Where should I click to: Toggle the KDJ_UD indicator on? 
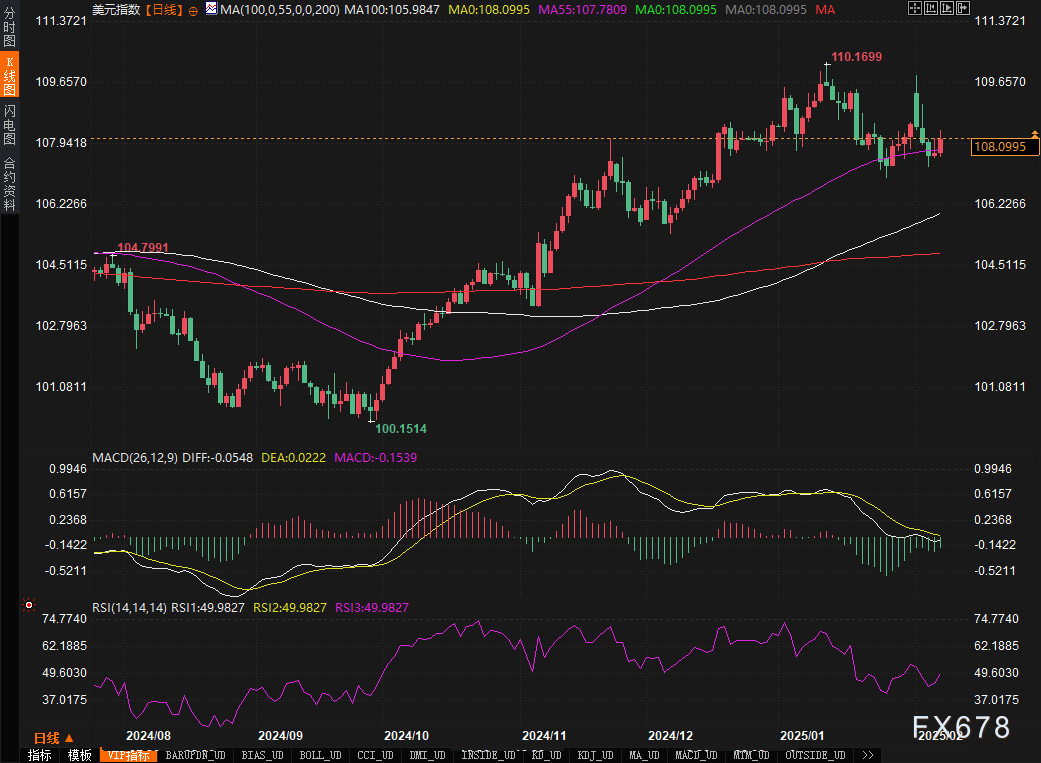coord(593,755)
